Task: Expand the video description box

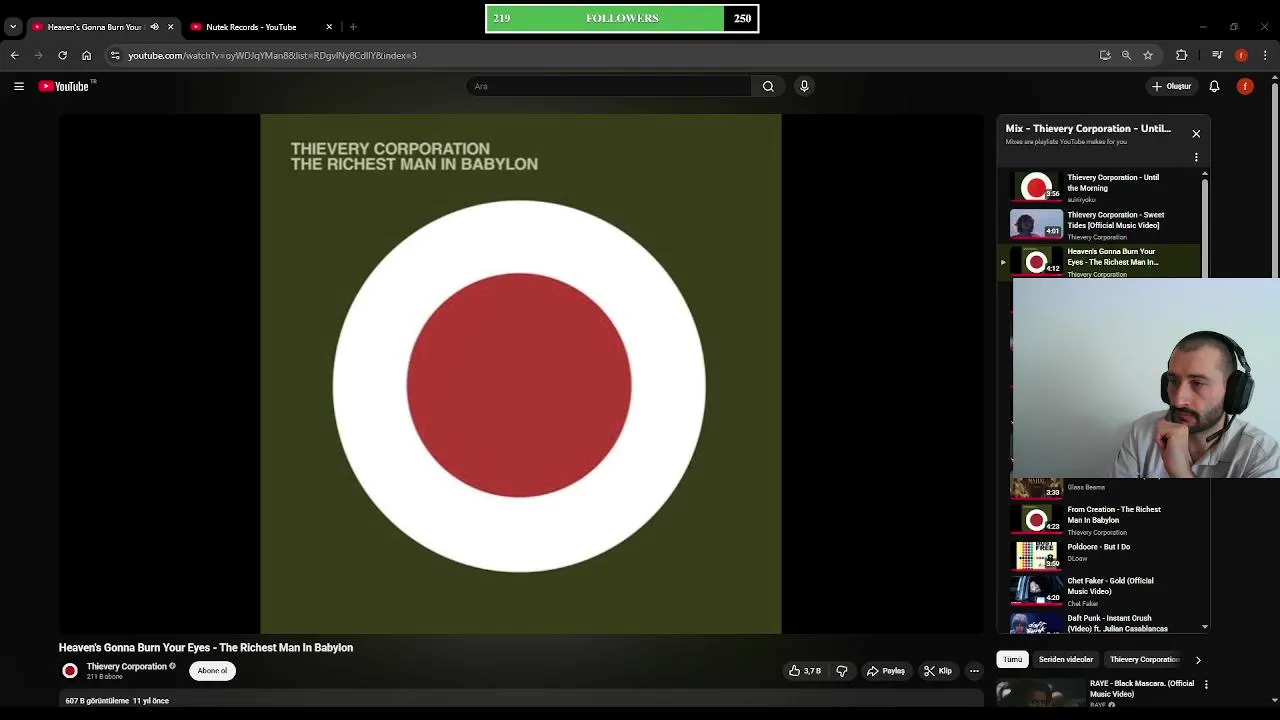Action: coord(520,701)
